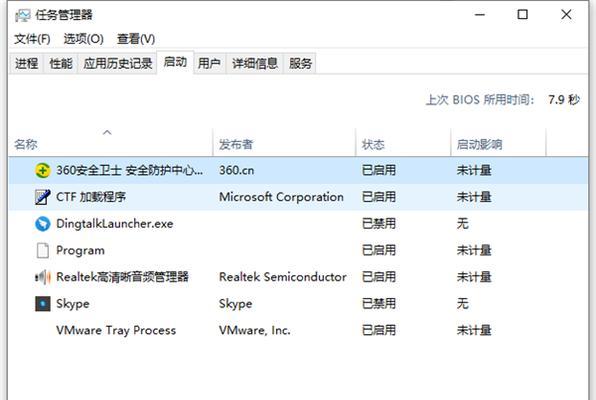
Task: Click the Realtek audio manager speaker icon
Action: click(x=43, y=277)
